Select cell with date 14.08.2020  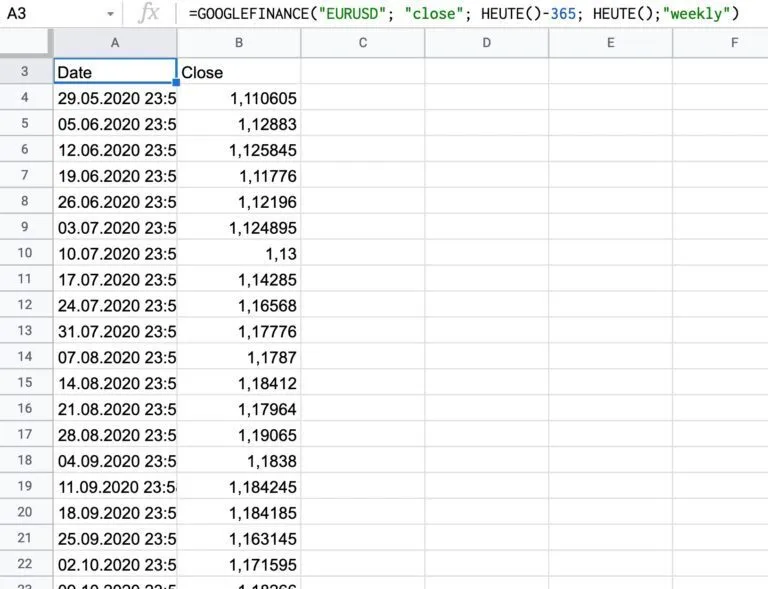pyautogui.click(x=115, y=383)
